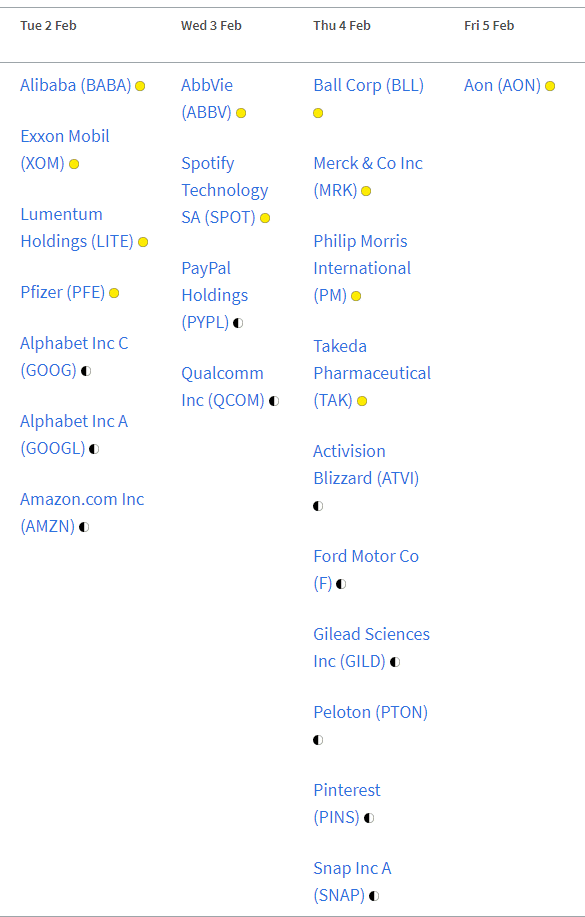The image size is (585, 917).
Task: Open the Exxon Mobil (XOM) link
Action: 65,150
